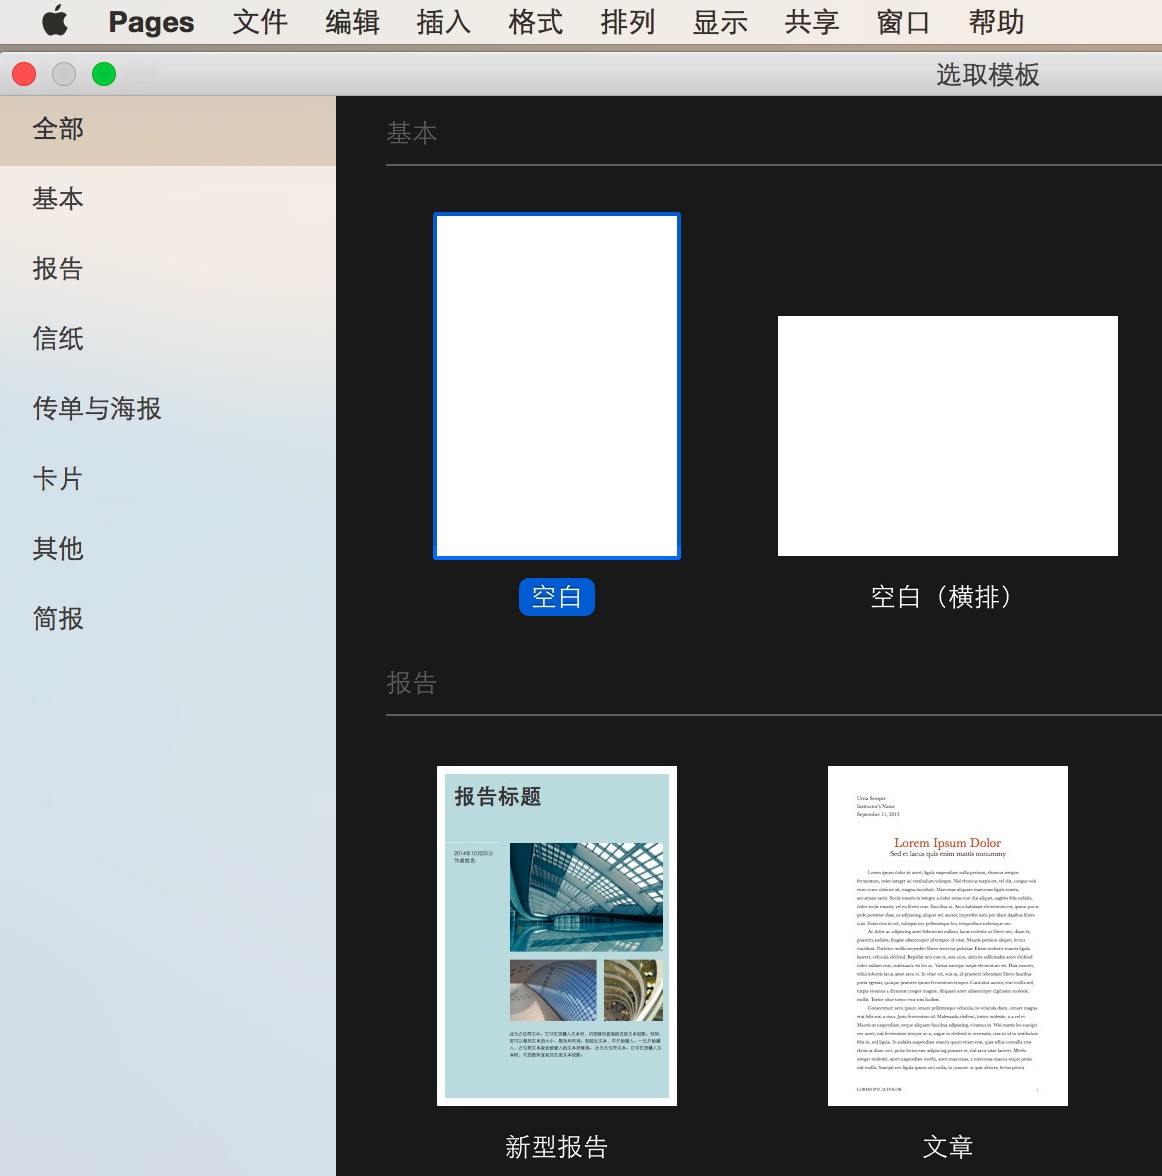Show 基本 templates in sidebar
Image resolution: width=1162 pixels, height=1176 pixels.
[58, 199]
